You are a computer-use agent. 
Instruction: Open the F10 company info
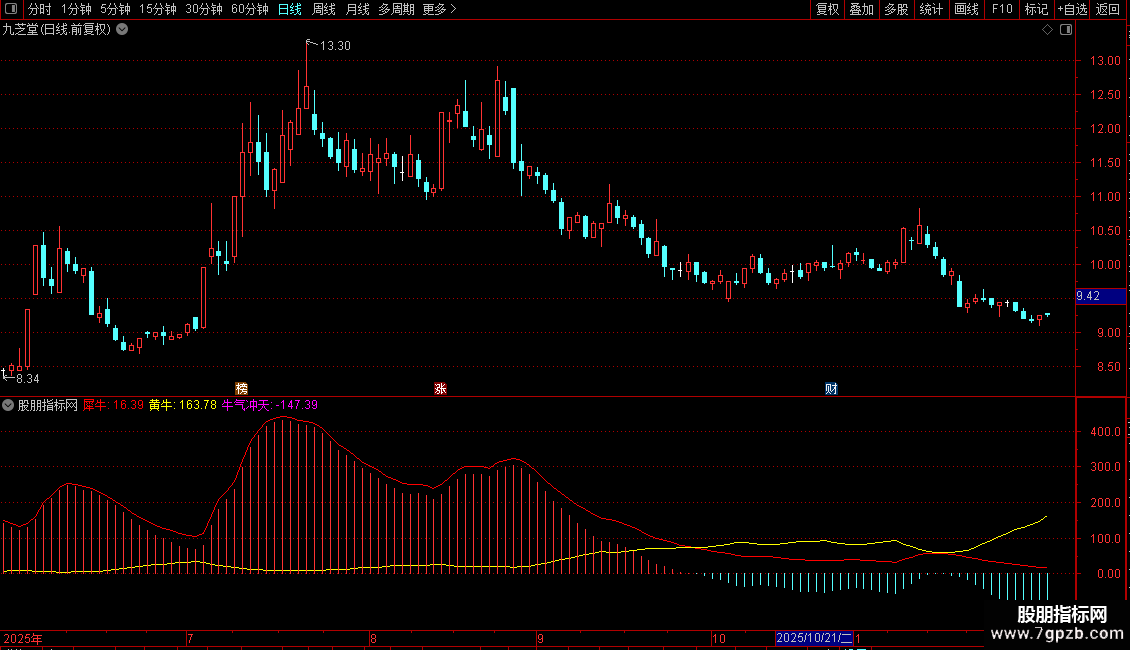coord(1002,9)
